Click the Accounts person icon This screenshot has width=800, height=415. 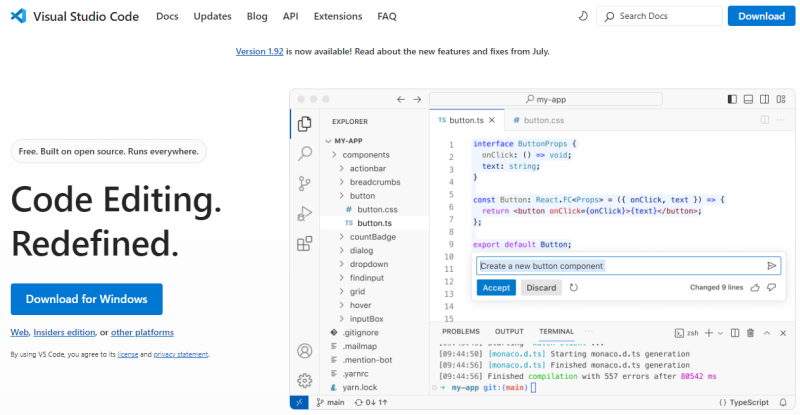coord(305,351)
